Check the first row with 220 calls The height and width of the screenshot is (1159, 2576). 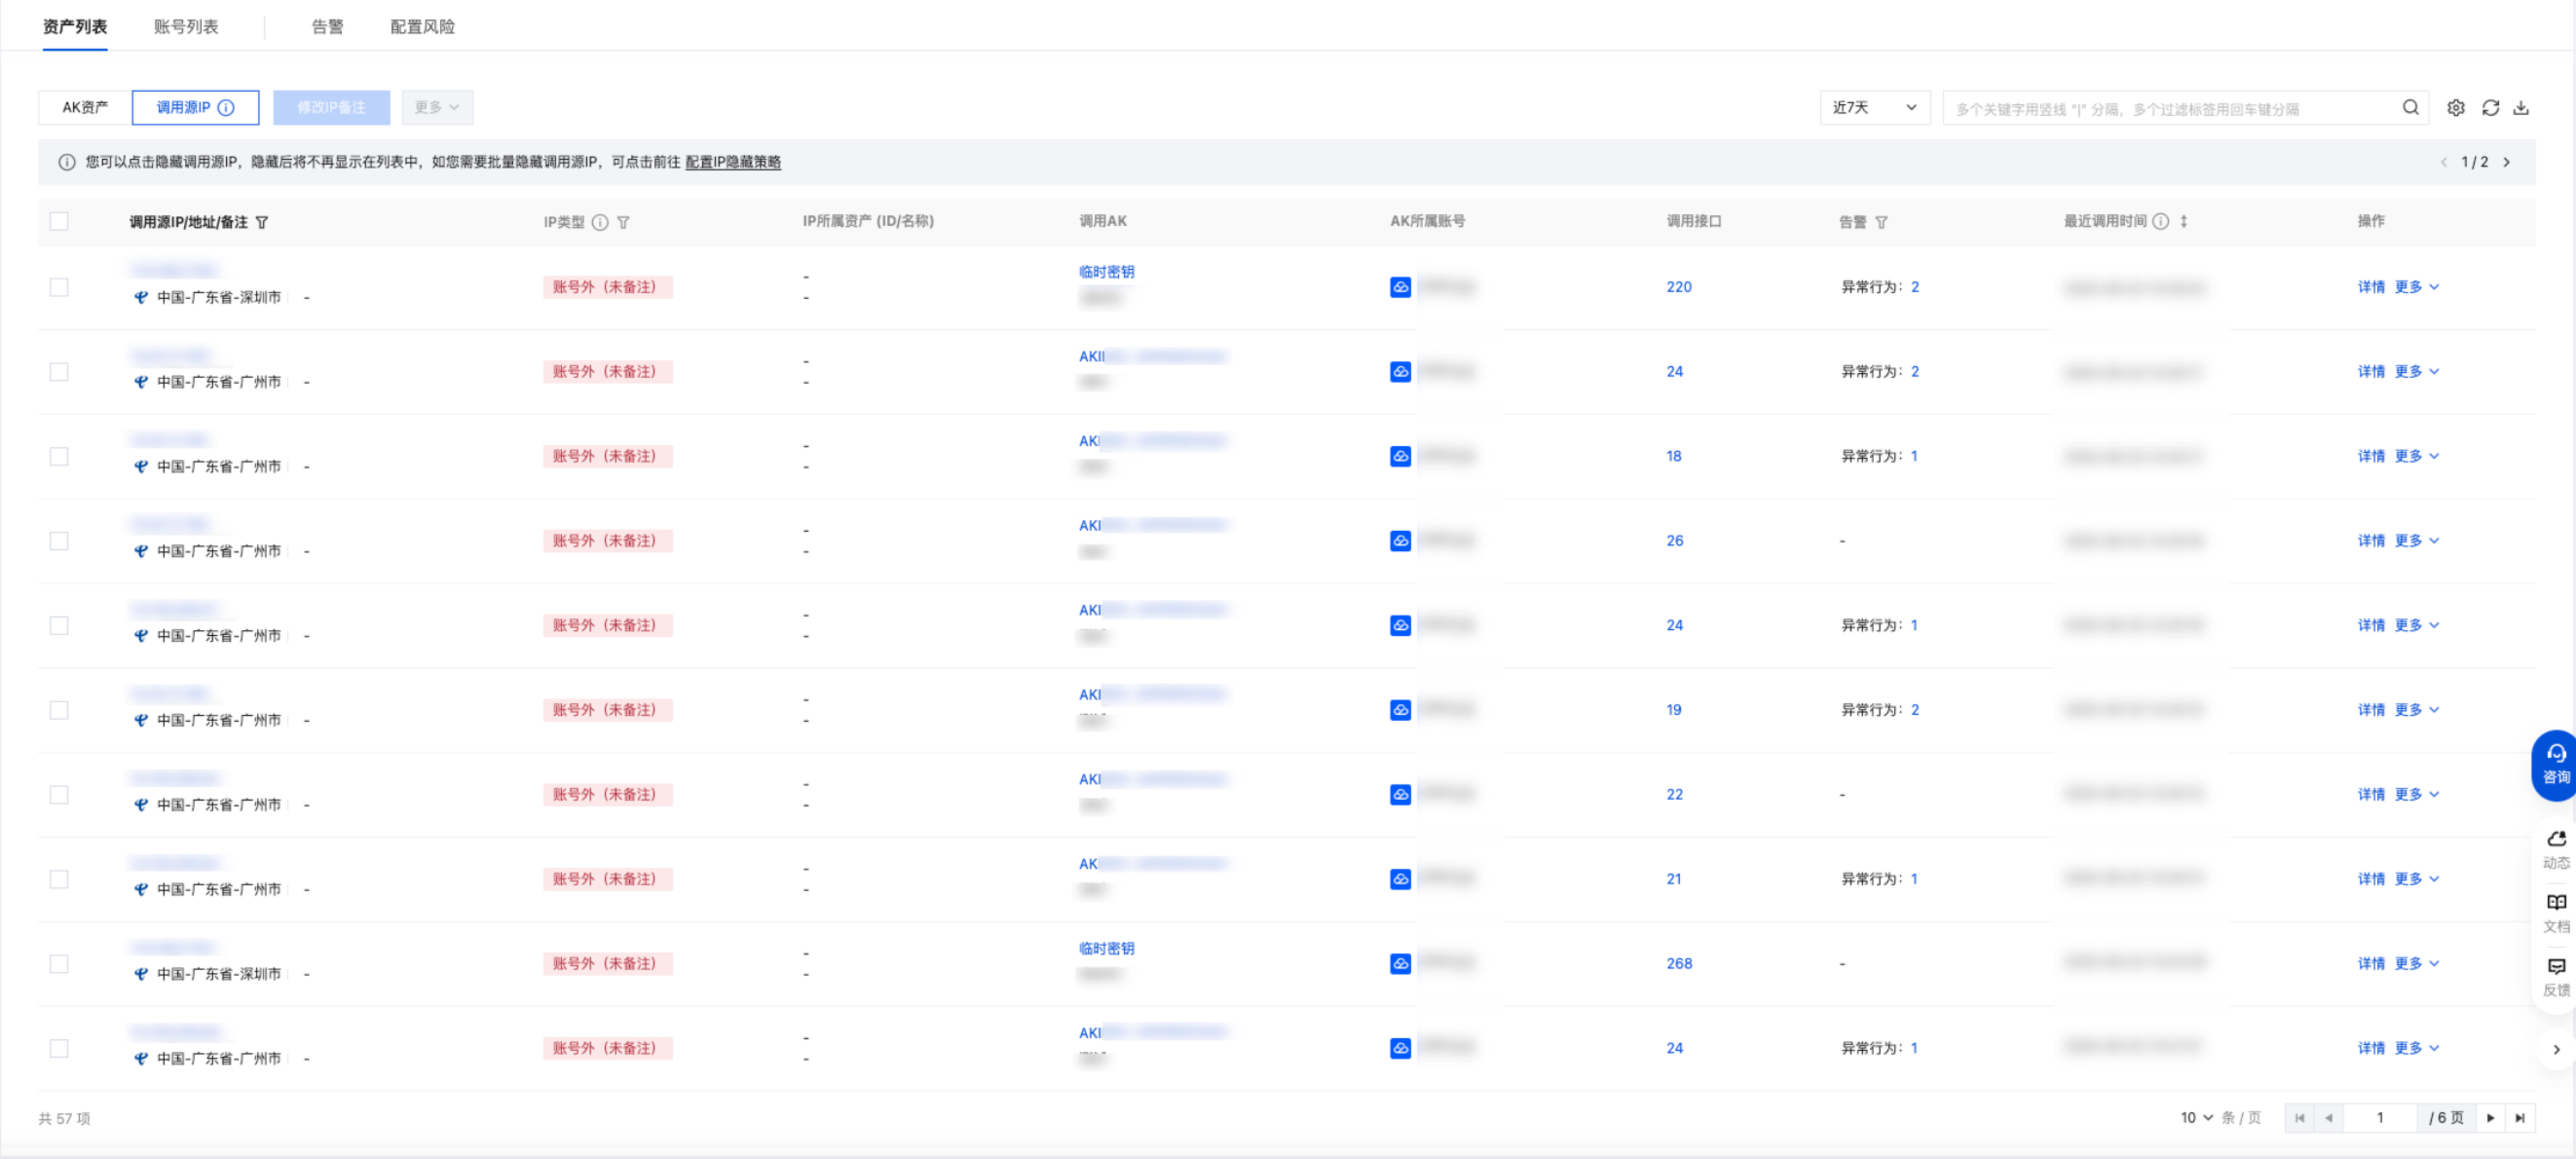coord(59,287)
